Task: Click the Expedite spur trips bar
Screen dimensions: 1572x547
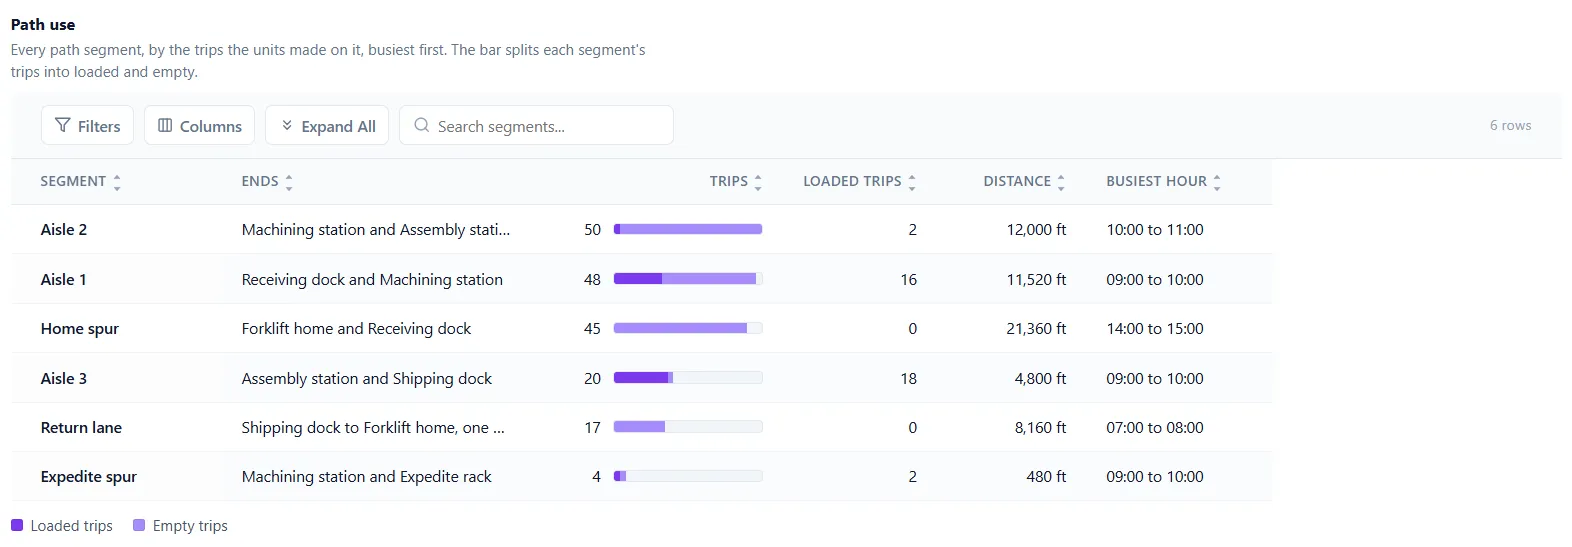Action: pos(688,476)
